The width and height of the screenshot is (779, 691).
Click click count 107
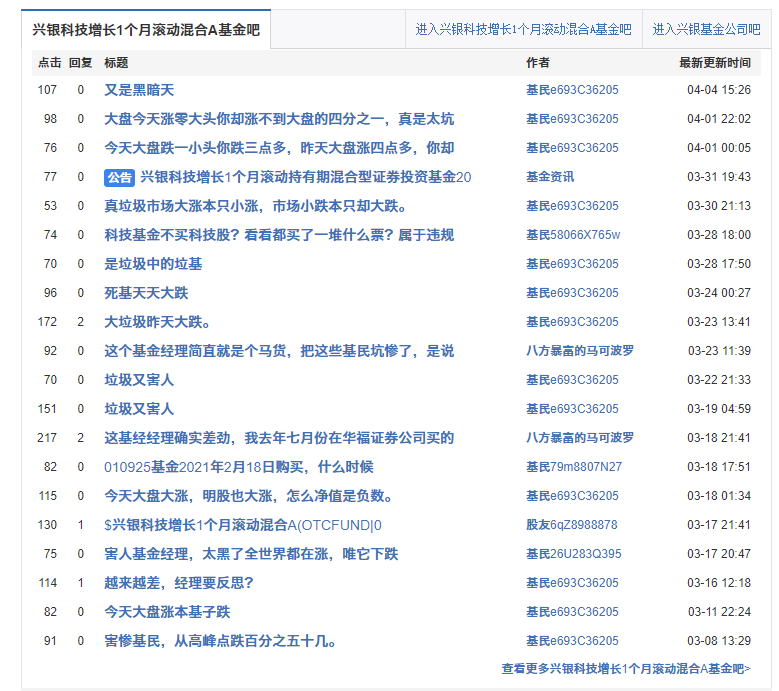pos(47,90)
